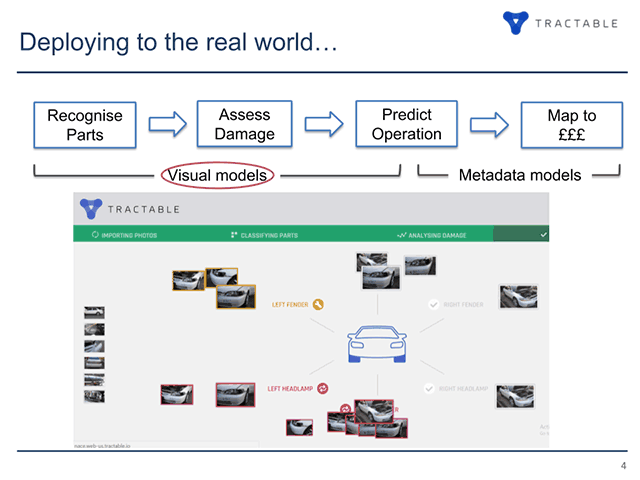Screen dimensions: 640x480
Task: Click the orange wrench icon beside Left Fender
Action: click(317, 306)
